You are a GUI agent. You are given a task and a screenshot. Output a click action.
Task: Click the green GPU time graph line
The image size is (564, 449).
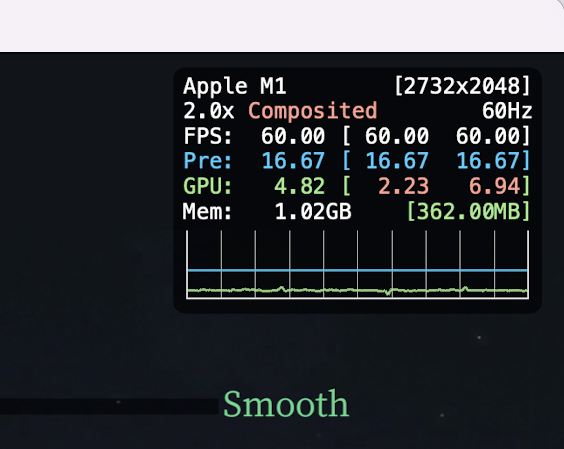pos(358,290)
